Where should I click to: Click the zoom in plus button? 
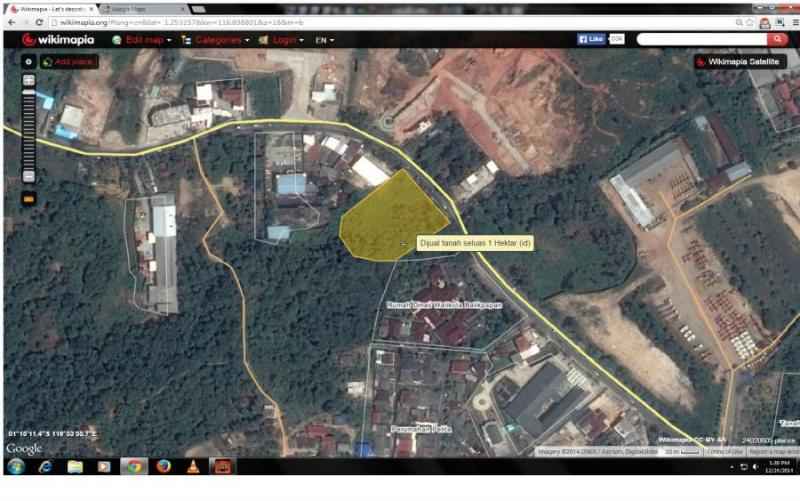point(28,80)
